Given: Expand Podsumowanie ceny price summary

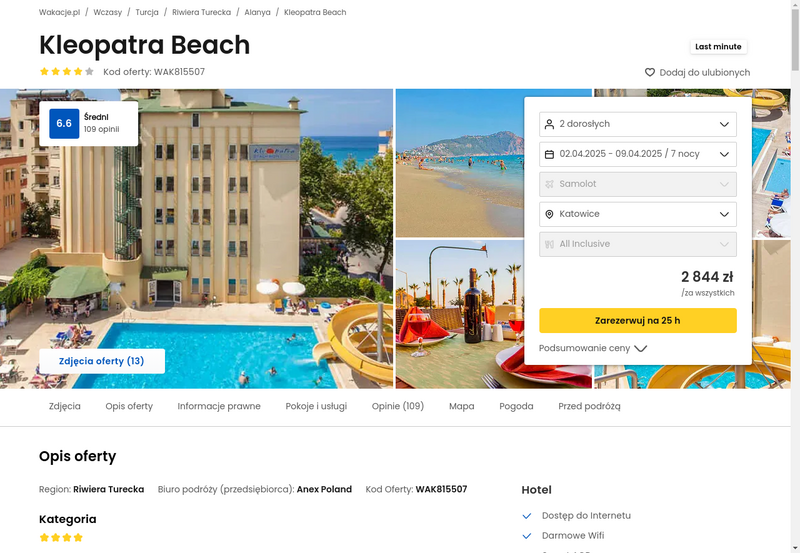Looking at the screenshot, I should coord(593,348).
